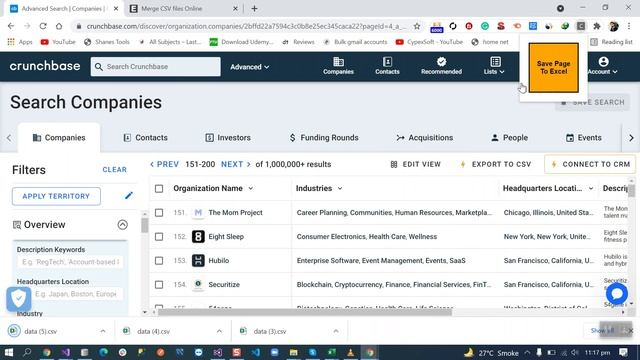640x360 pixels.
Task: Open options for data (3).csv download
Action: (336, 331)
